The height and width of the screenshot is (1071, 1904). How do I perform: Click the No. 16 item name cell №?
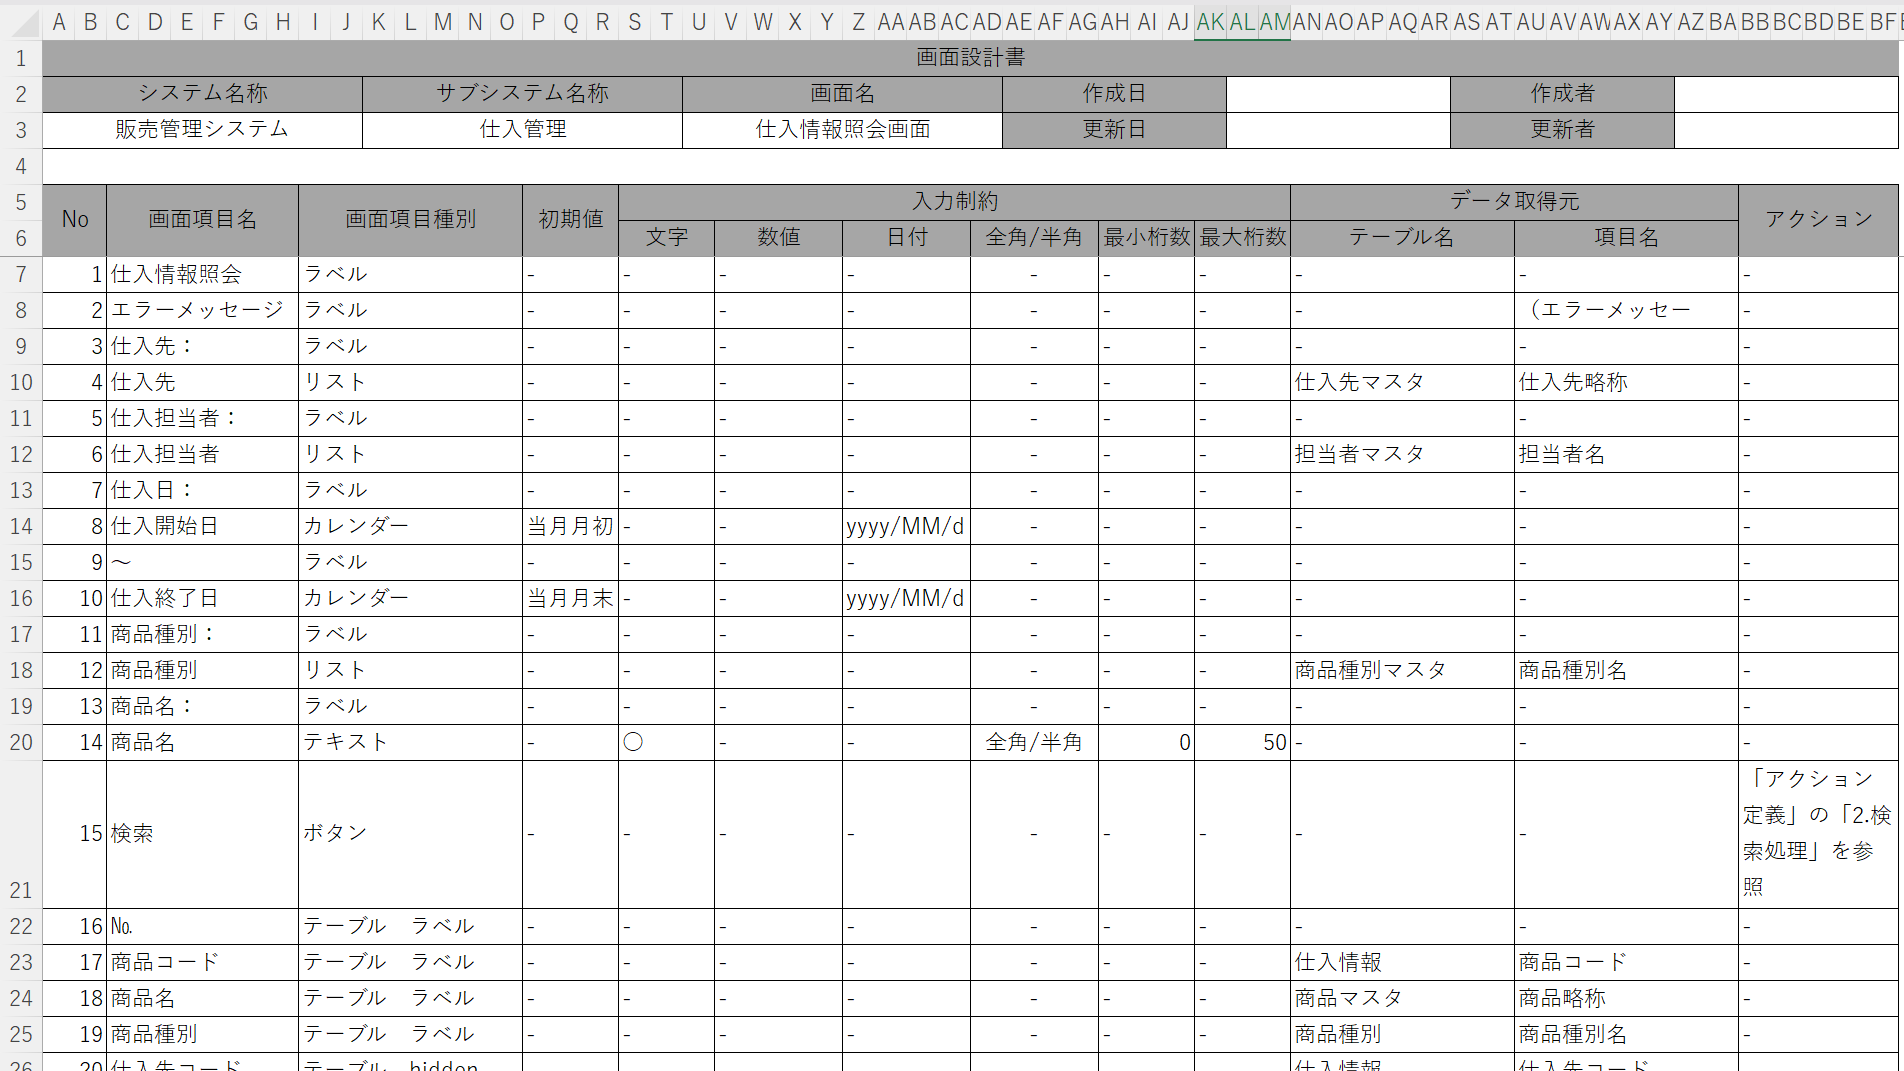203,926
